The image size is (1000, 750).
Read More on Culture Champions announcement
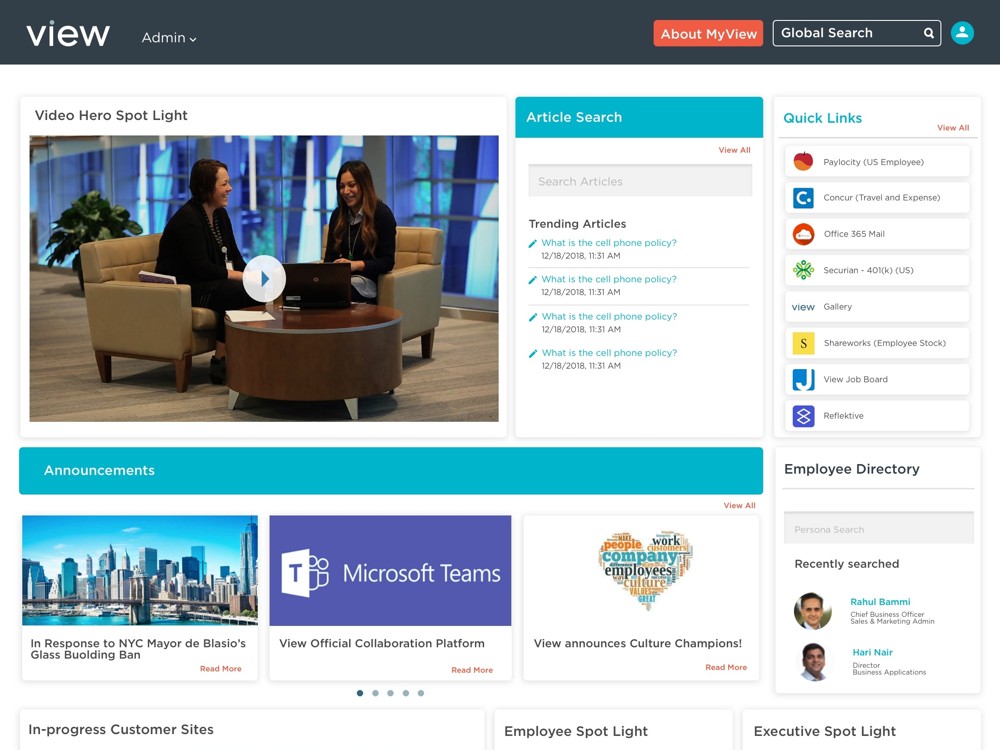726,667
